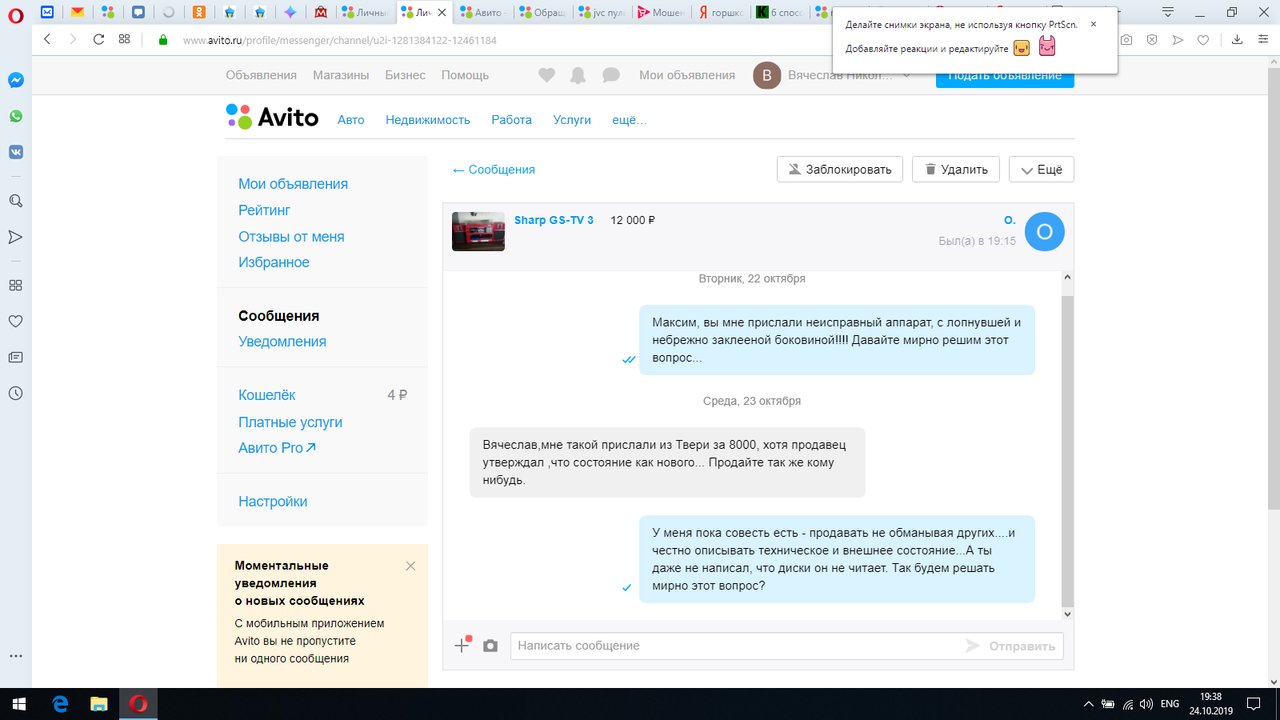Open "Настройки" in left sidebar
Image resolution: width=1280 pixels, height=720 pixels.
(x=272, y=501)
